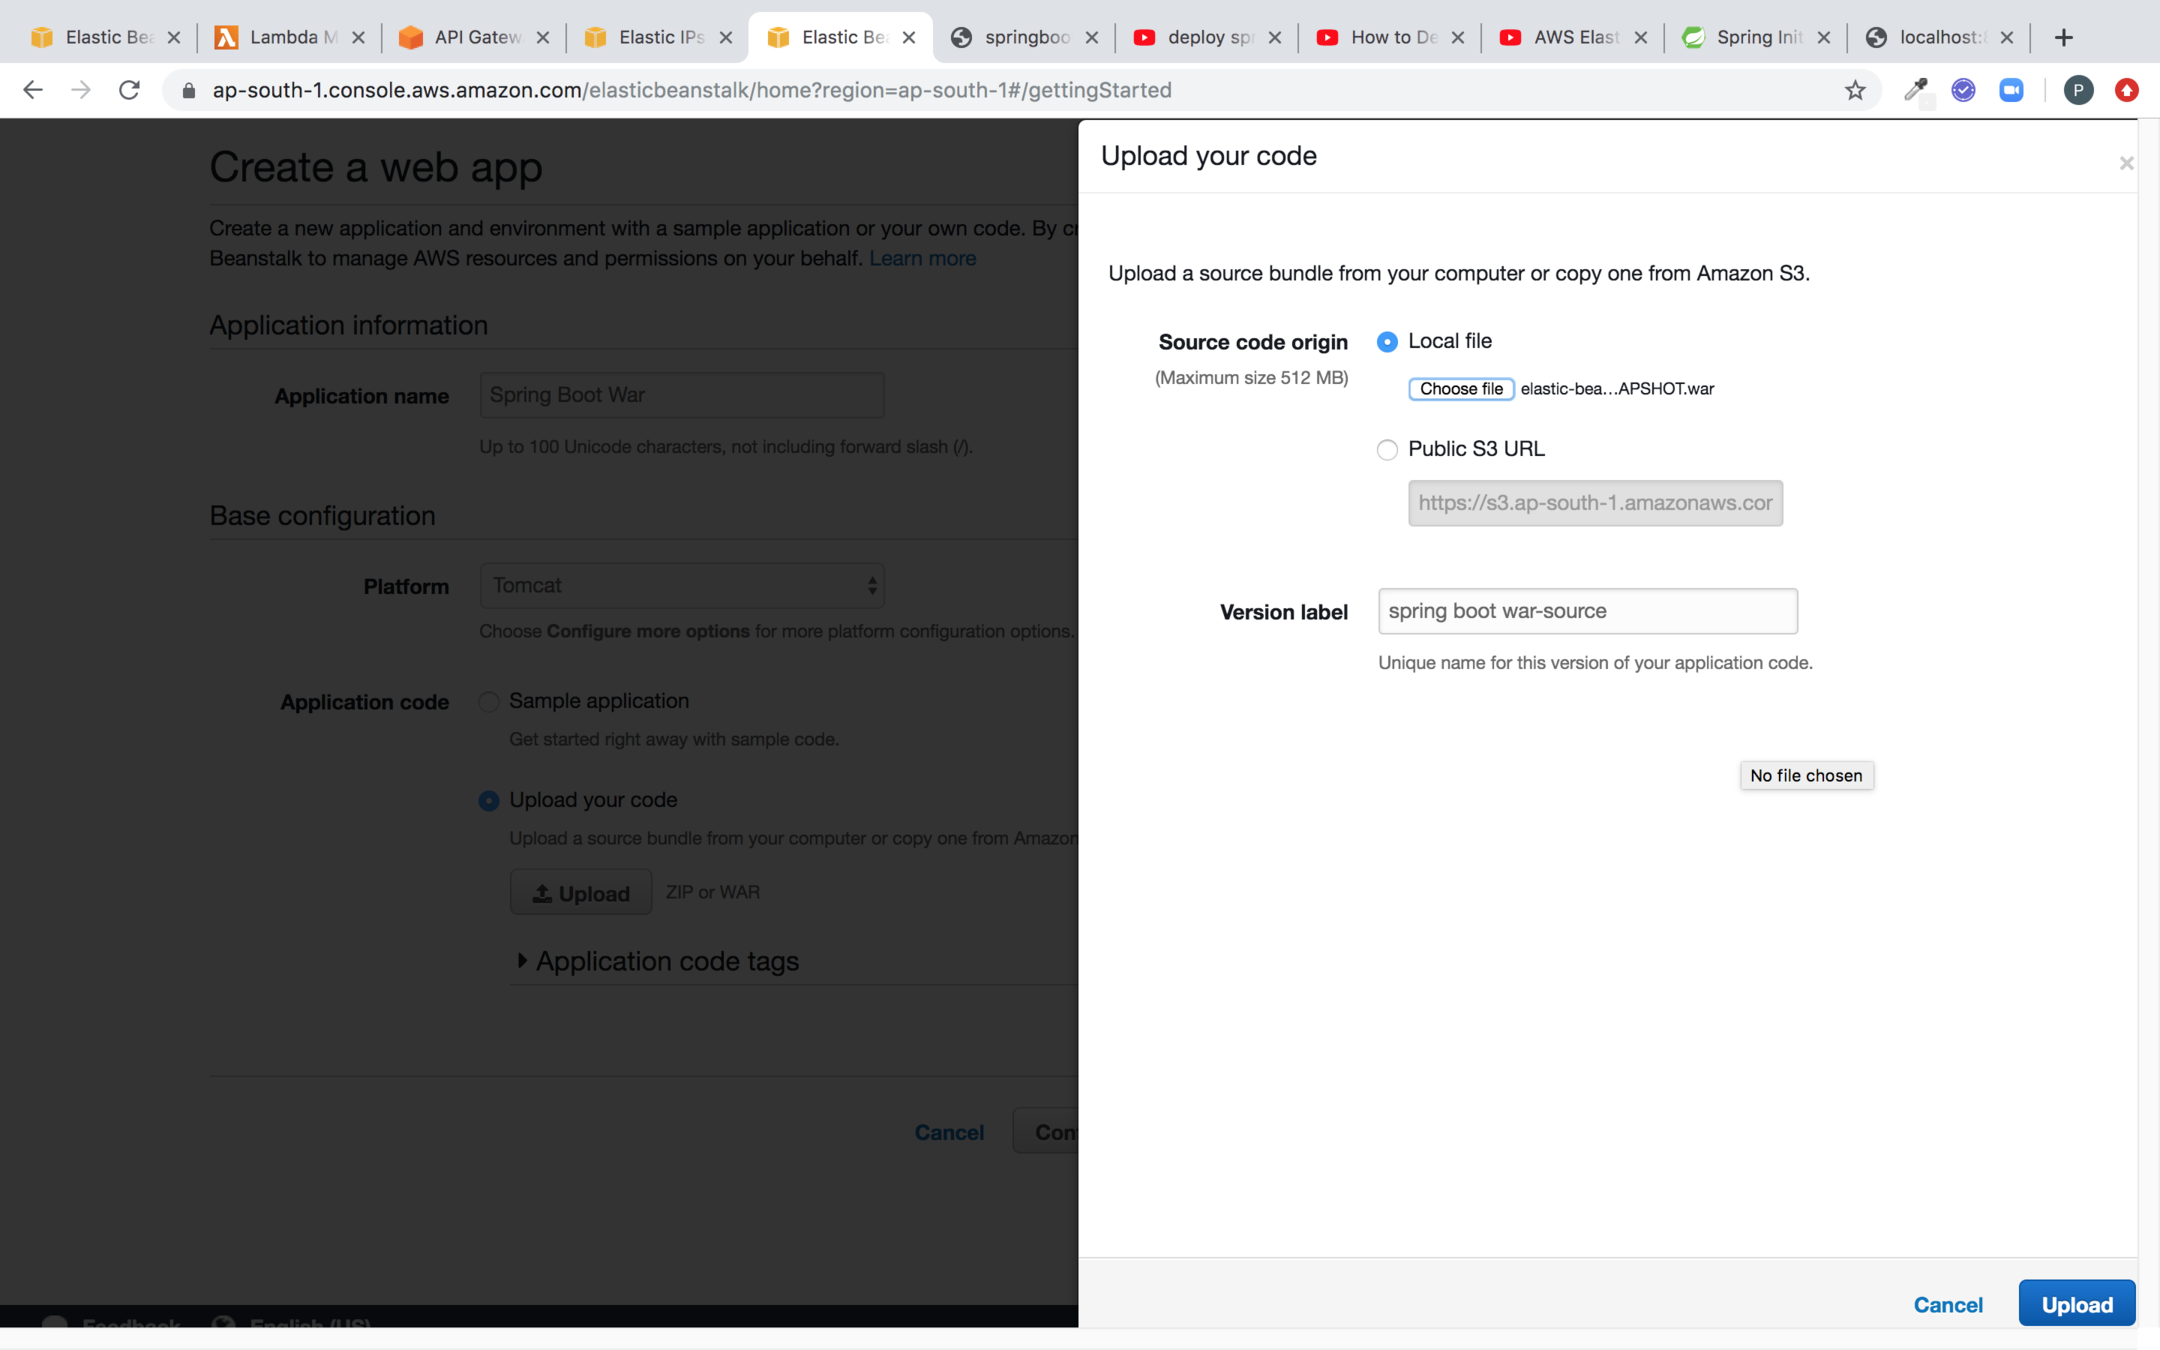
Task: Click the browser reload icon
Action: tap(129, 90)
